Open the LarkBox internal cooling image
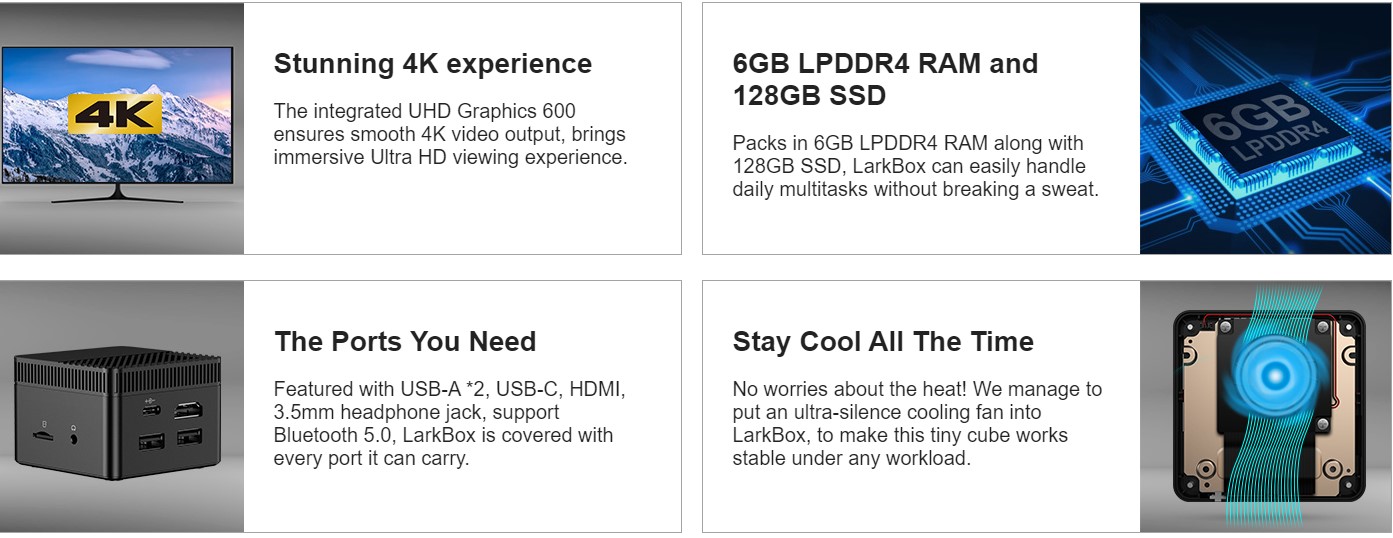The width and height of the screenshot is (1393, 538). pyautogui.click(x=1265, y=406)
